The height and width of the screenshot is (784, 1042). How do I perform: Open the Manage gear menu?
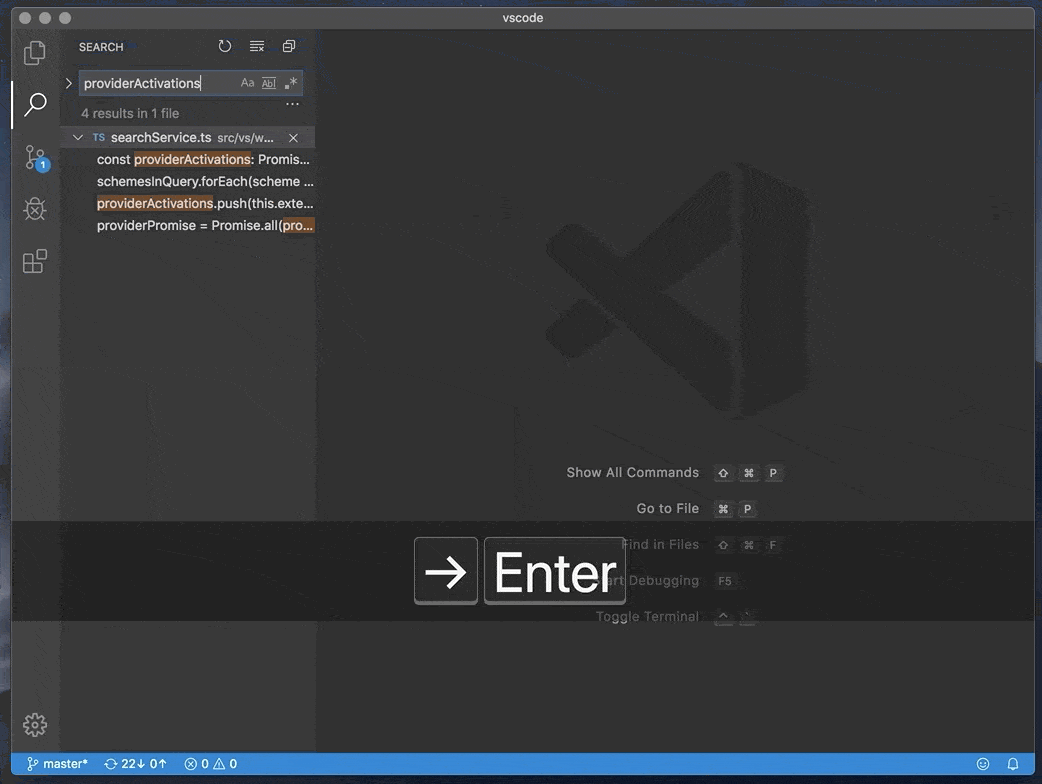coord(34,724)
